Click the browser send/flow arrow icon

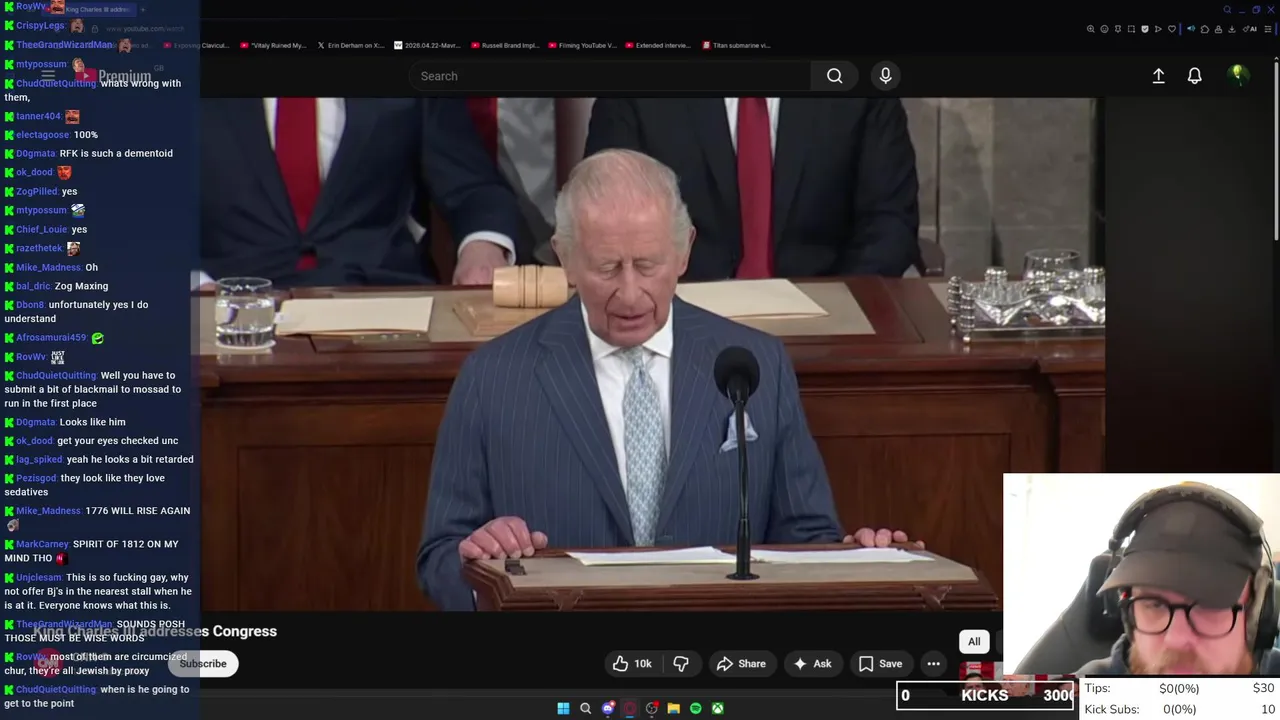1158,29
